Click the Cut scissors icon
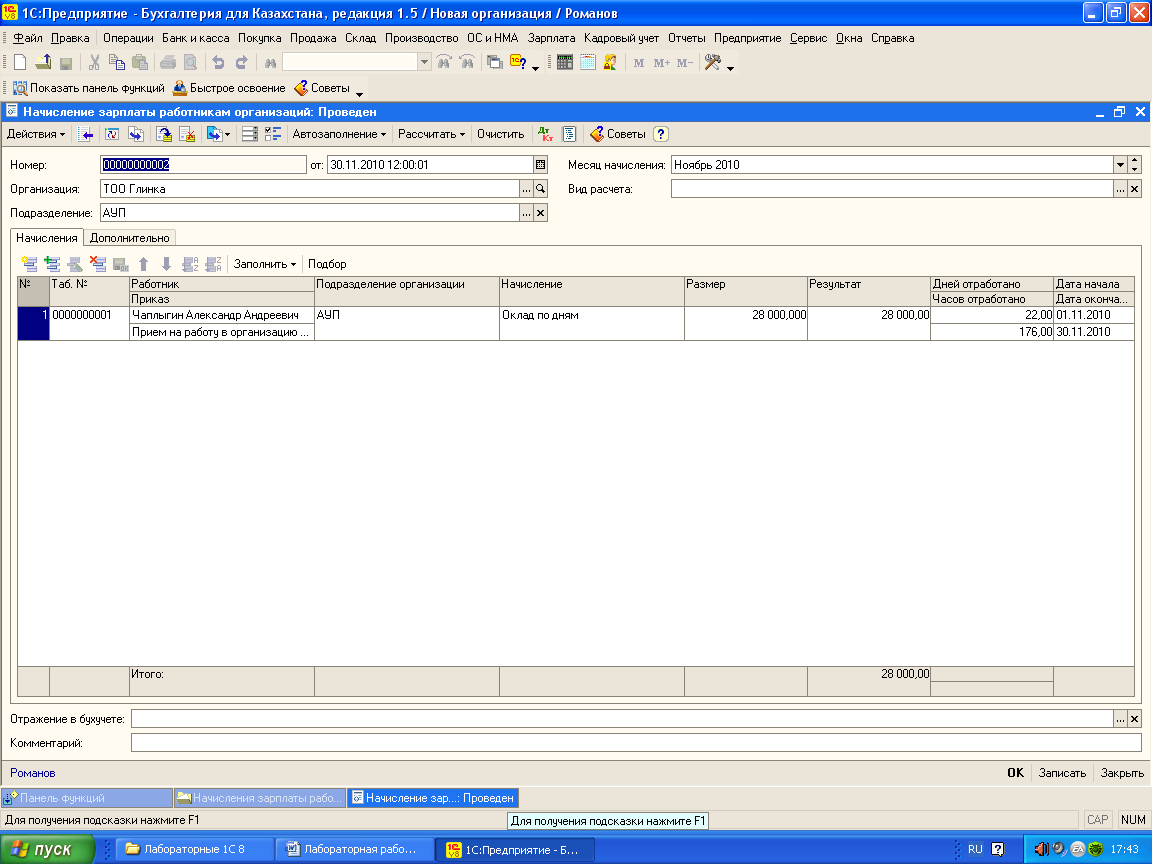The width and height of the screenshot is (1152, 864). [94, 63]
